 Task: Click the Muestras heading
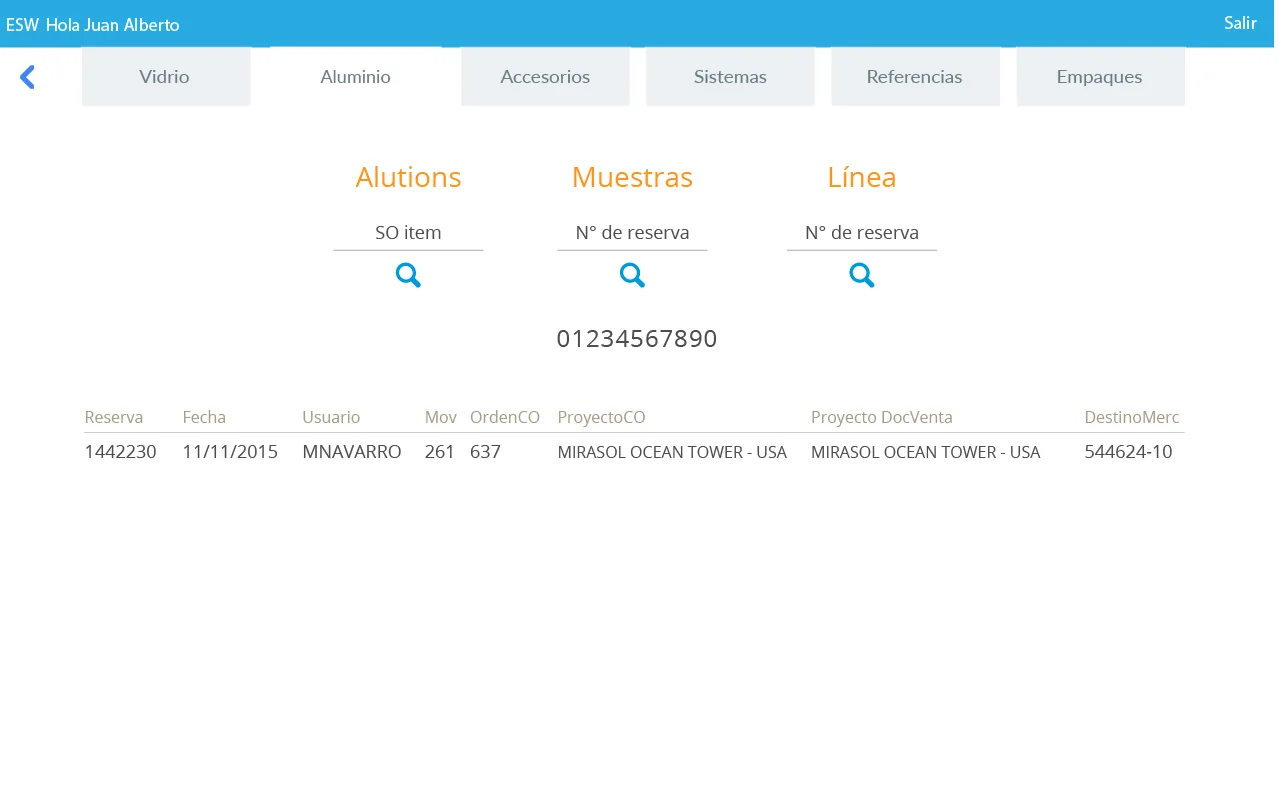click(632, 177)
